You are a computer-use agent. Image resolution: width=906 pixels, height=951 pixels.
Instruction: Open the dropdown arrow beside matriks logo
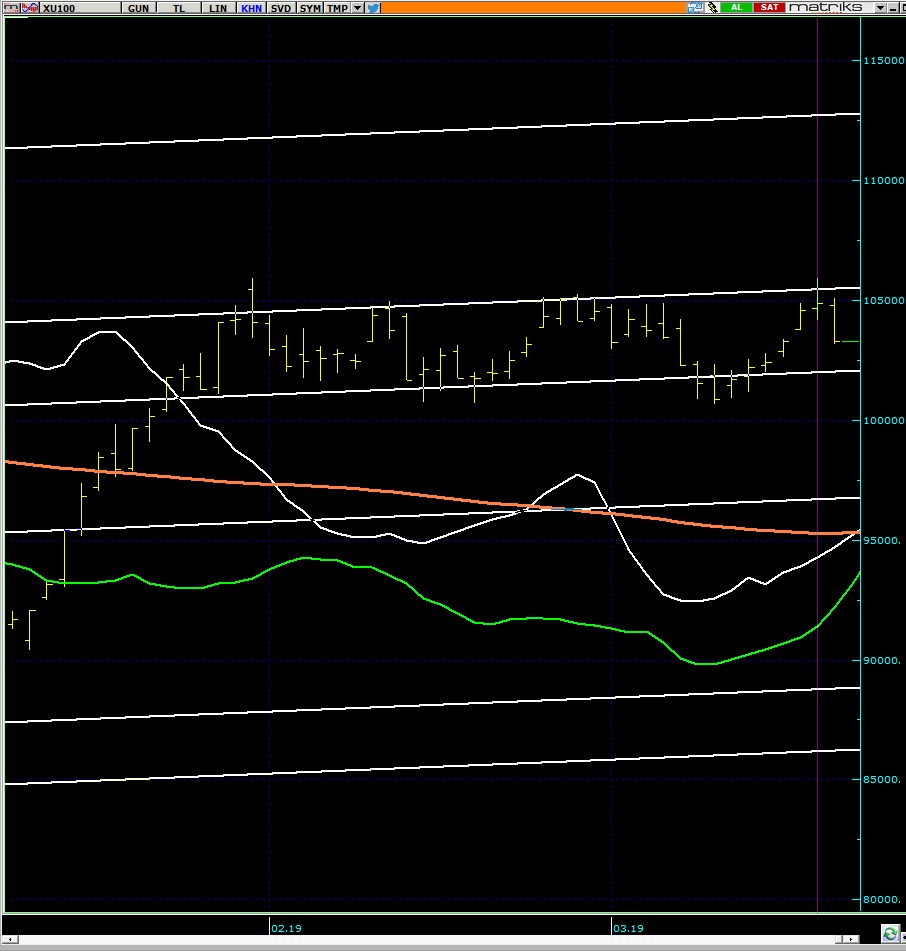coord(881,8)
